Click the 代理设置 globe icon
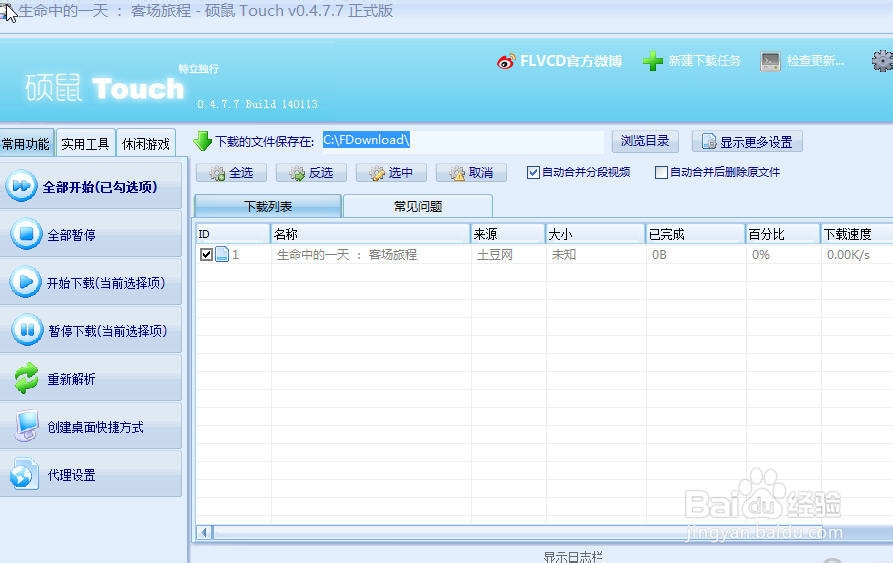The image size is (893, 563). (x=24, y=474)
